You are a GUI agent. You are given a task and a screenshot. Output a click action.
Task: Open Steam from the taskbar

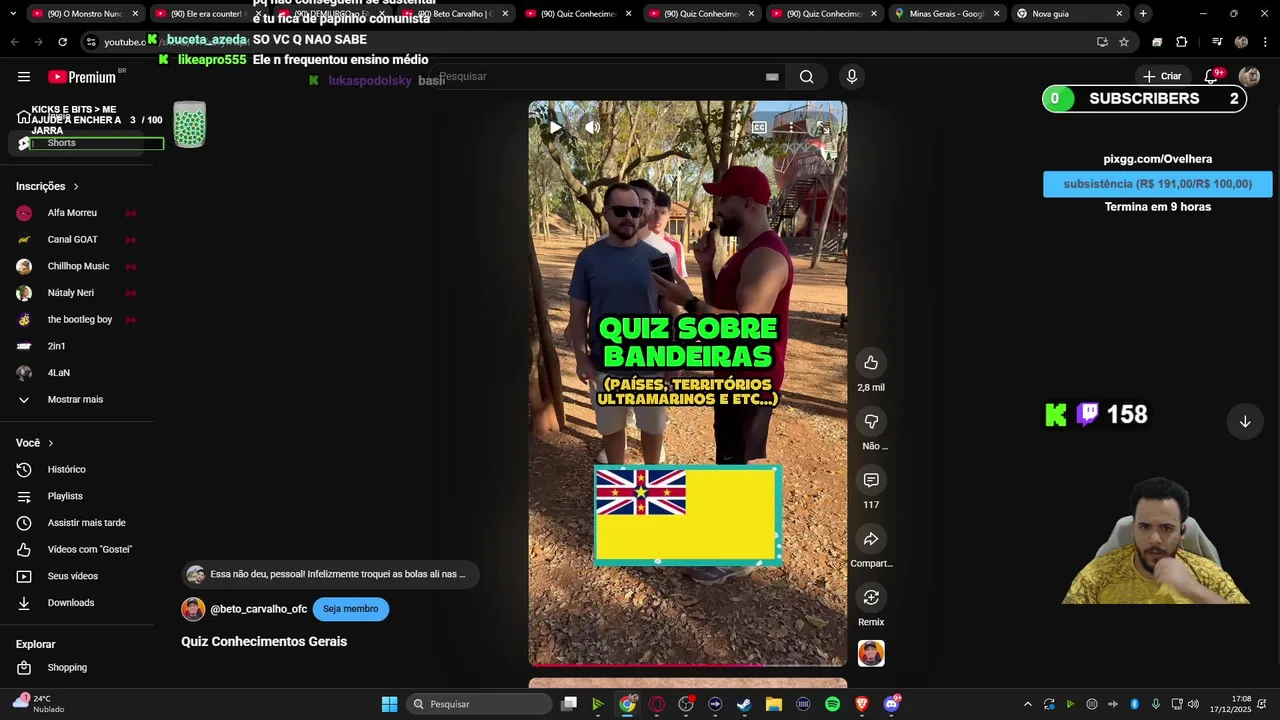tap(744, 704)
